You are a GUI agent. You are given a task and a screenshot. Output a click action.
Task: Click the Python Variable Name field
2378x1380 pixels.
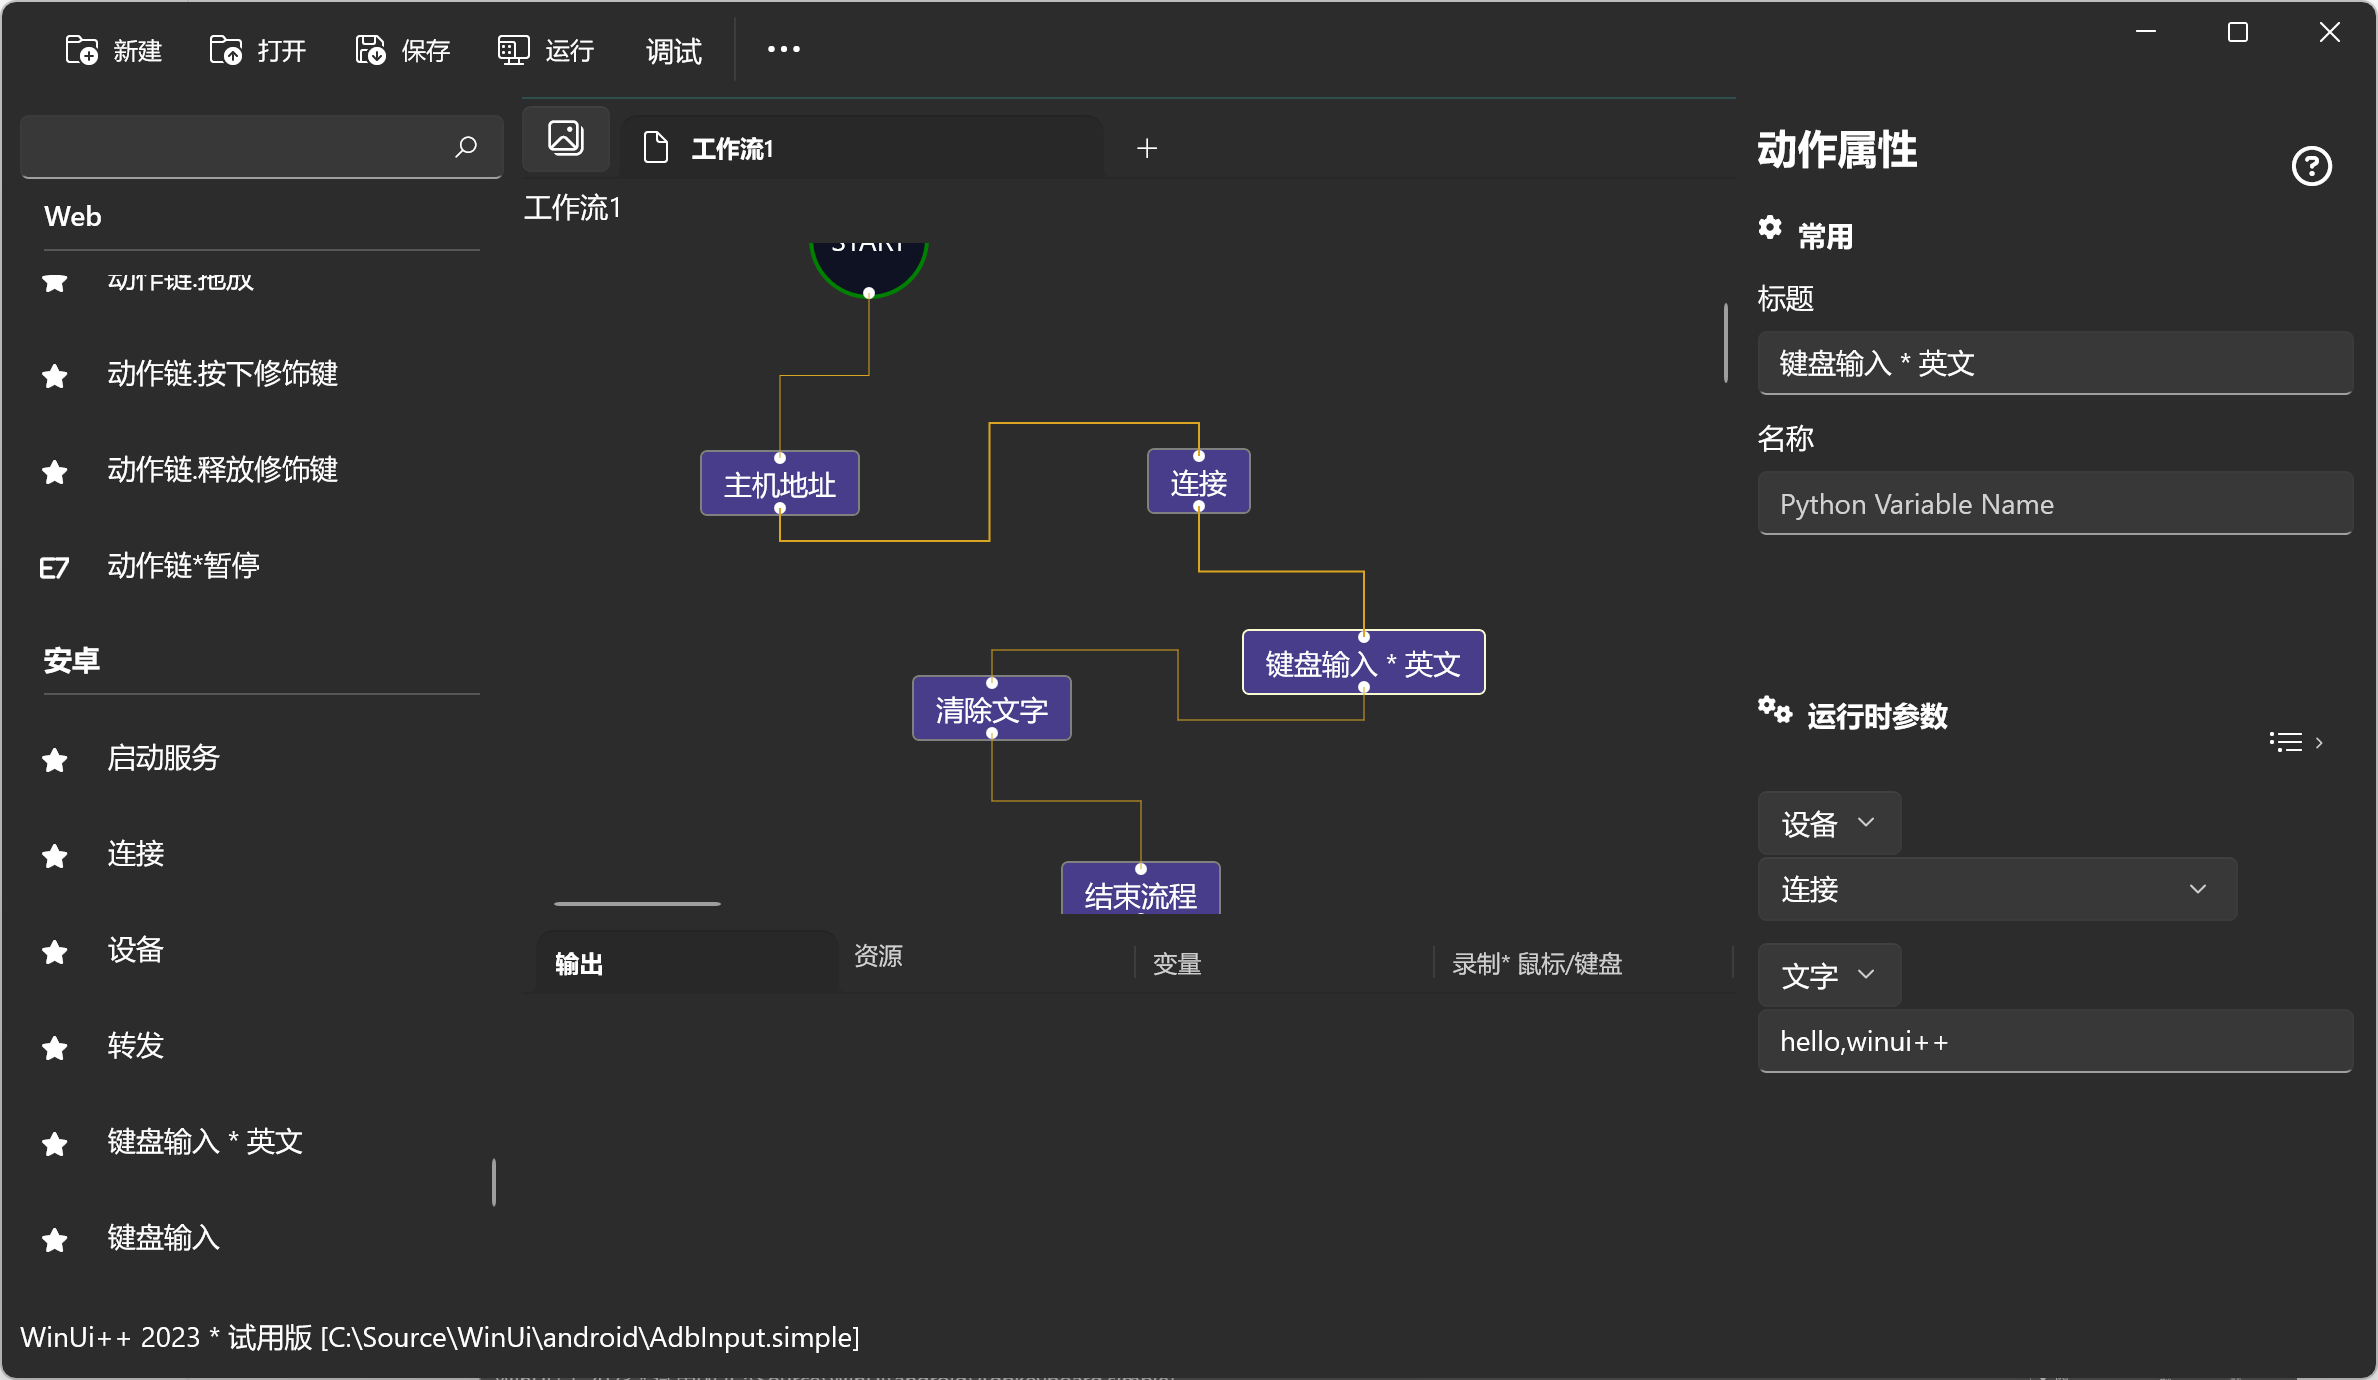[2054, 504]
